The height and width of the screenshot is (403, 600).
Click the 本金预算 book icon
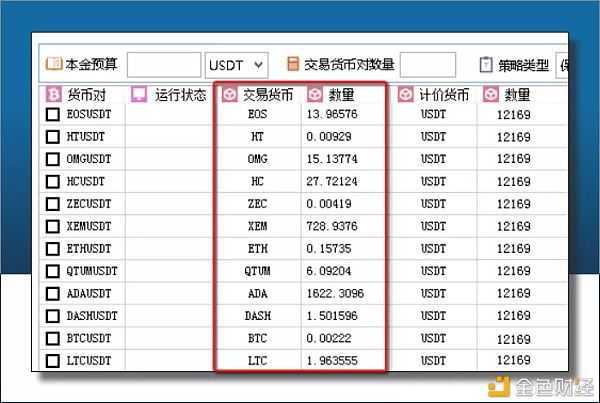[x=54, y=64]
